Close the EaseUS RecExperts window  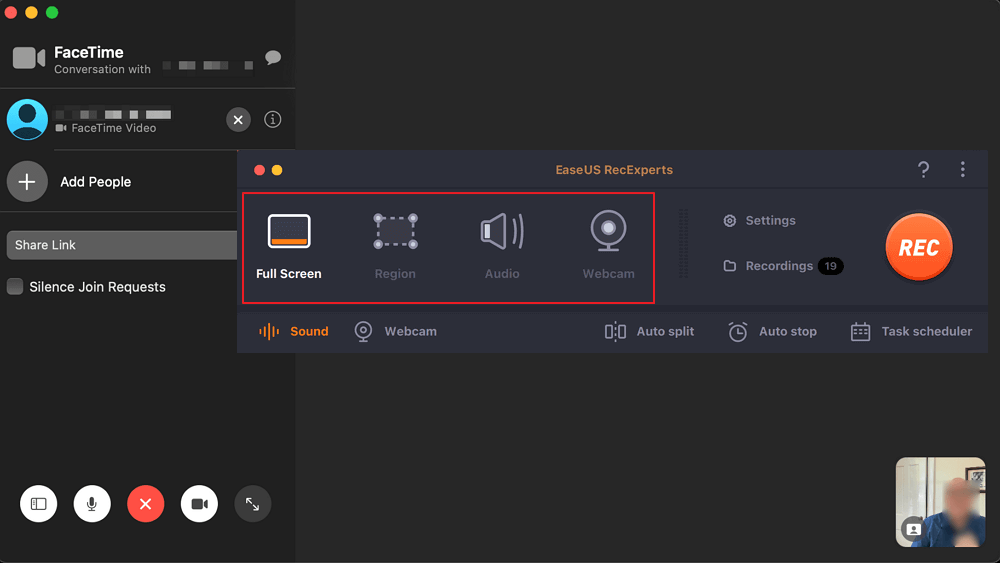tap(259, 170)
